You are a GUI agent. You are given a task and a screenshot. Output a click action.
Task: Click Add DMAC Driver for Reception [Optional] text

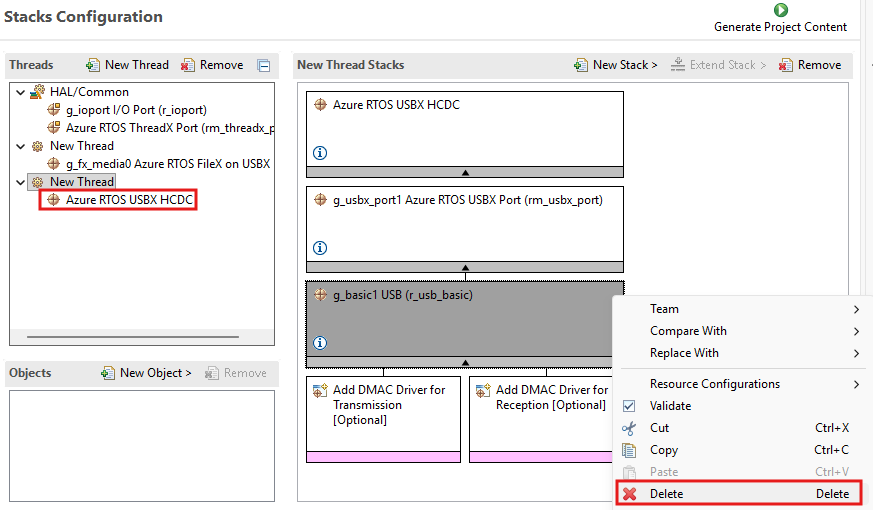[552, 398]
